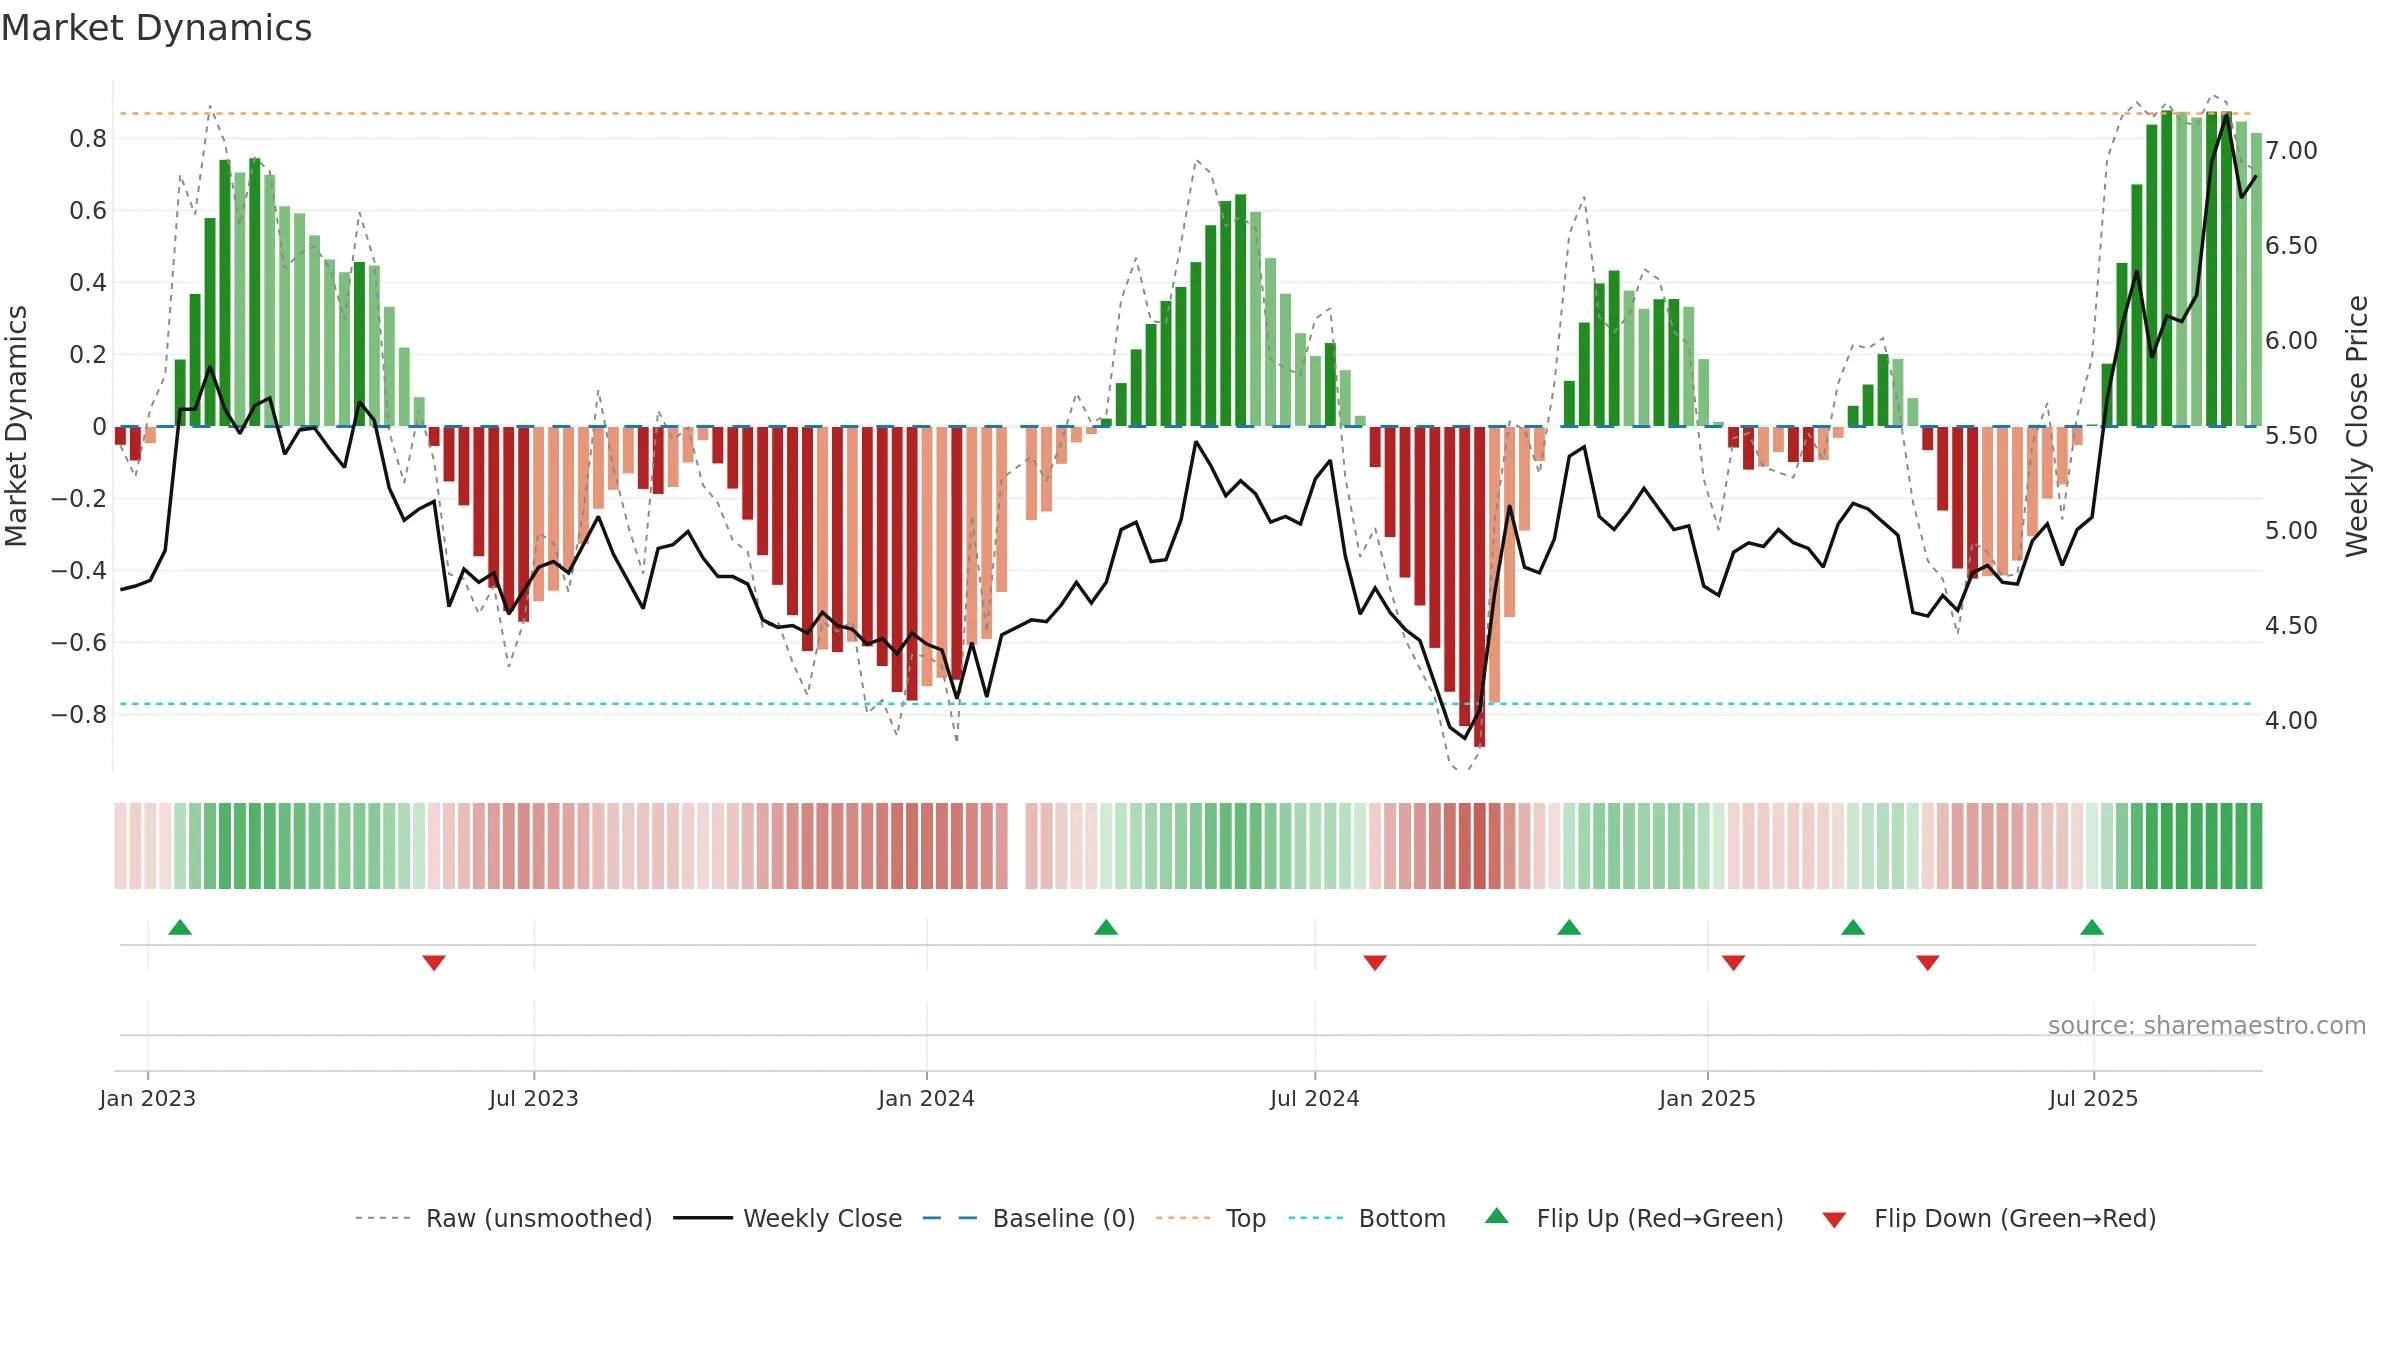Click the red Flip Down marker just after Jul 2024
Image resolution: width=2400 pixels, height=1350 pixels.
(1375, 962)
